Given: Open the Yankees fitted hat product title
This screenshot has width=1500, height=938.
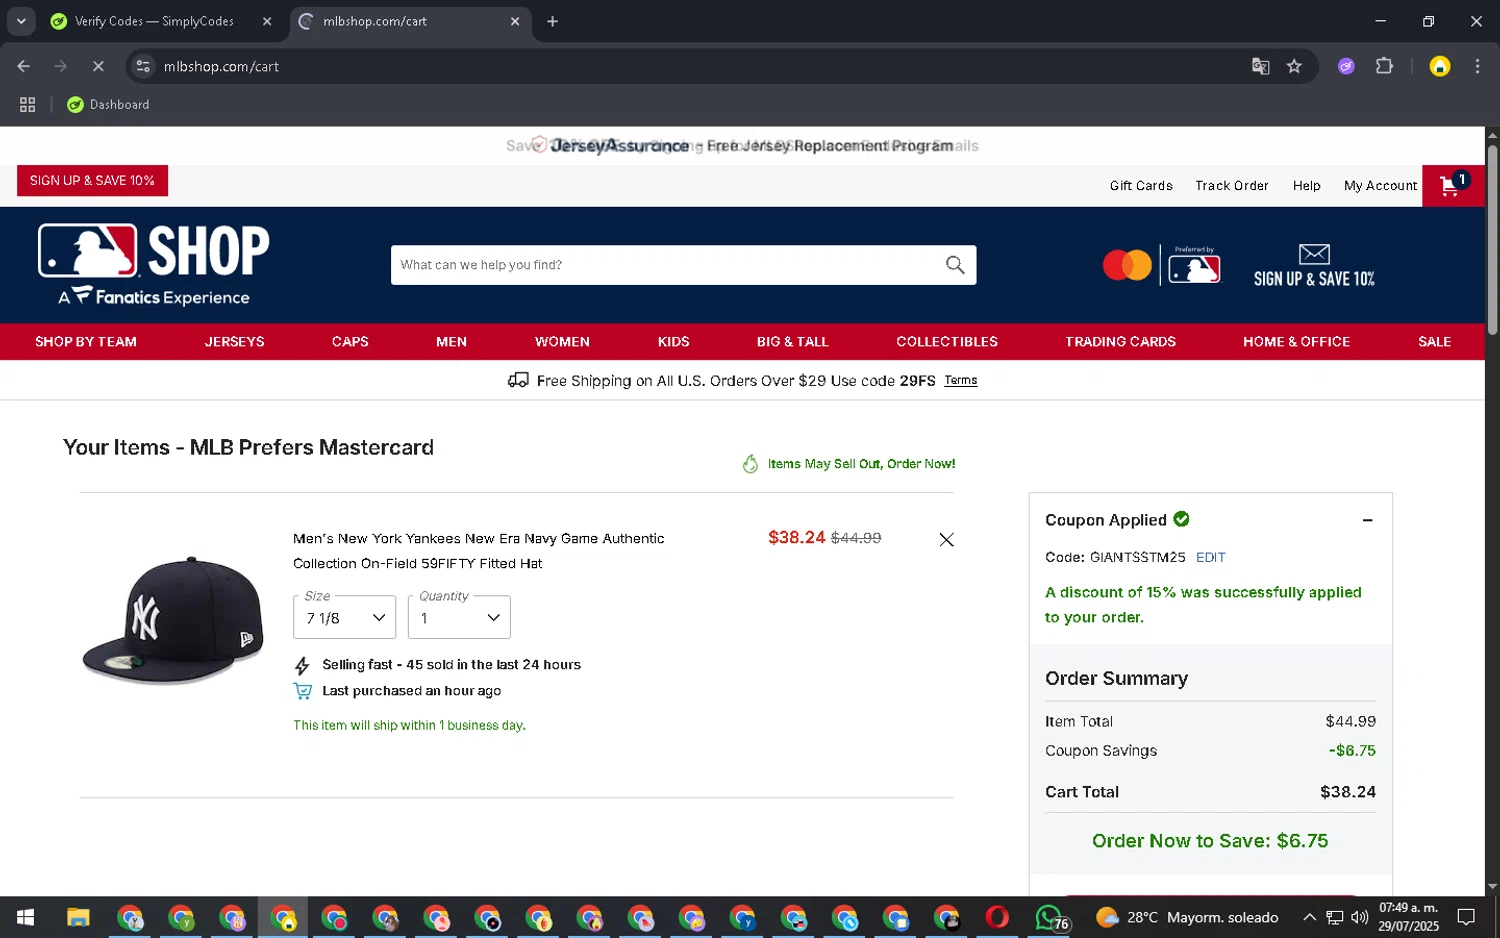Looking at the screenshot, I should (478, 551).
